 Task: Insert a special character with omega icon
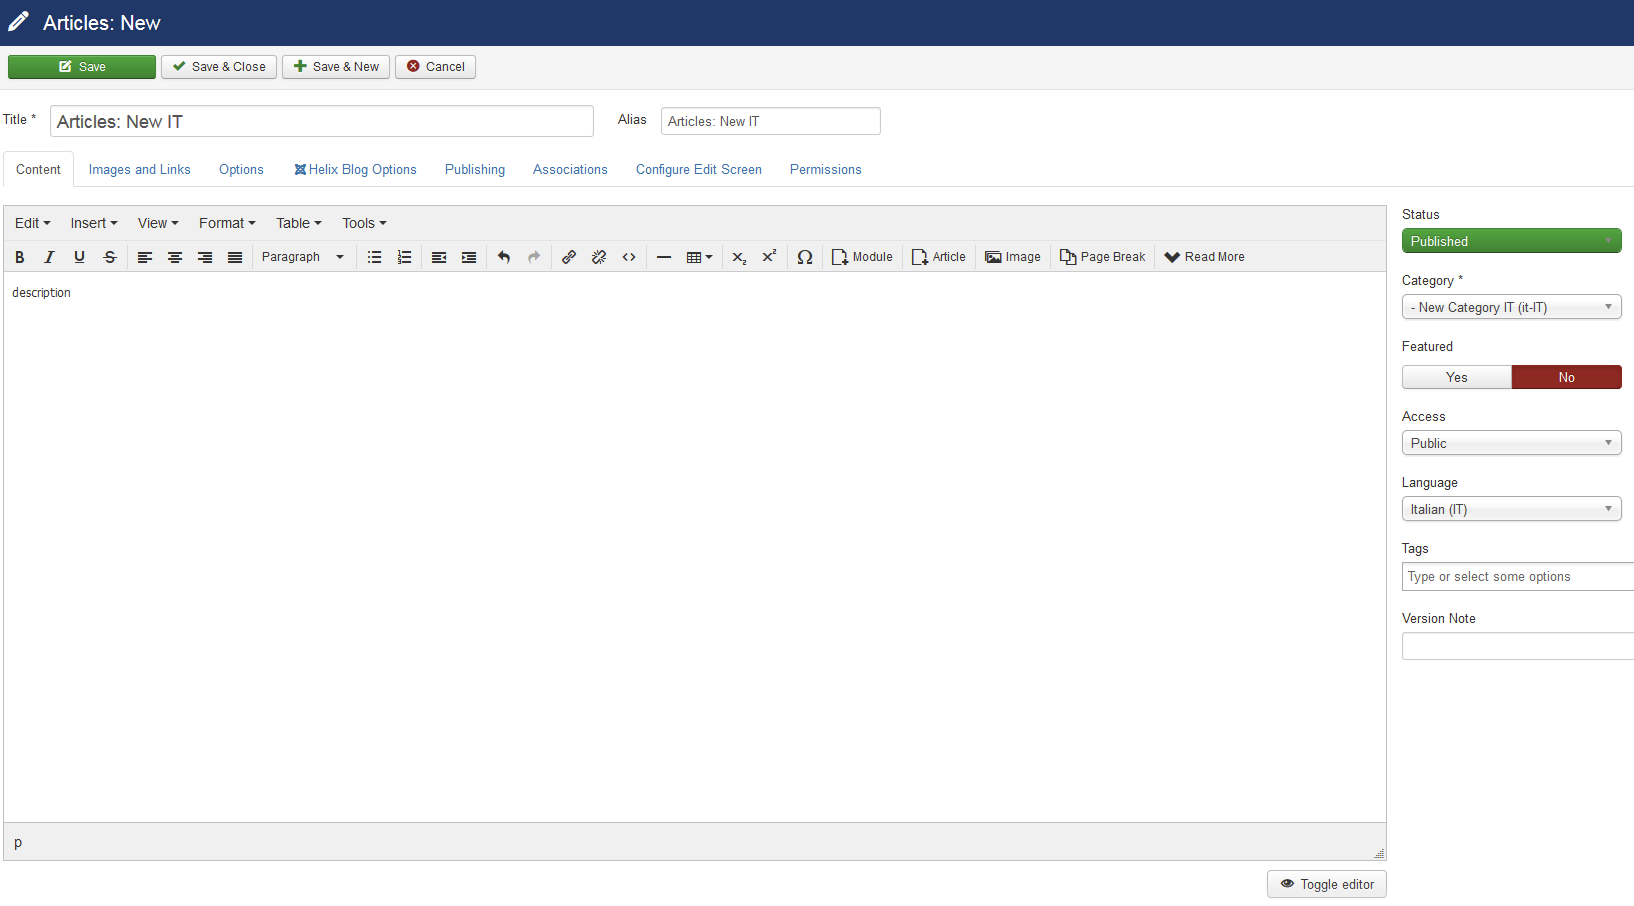tap(804, 257)
